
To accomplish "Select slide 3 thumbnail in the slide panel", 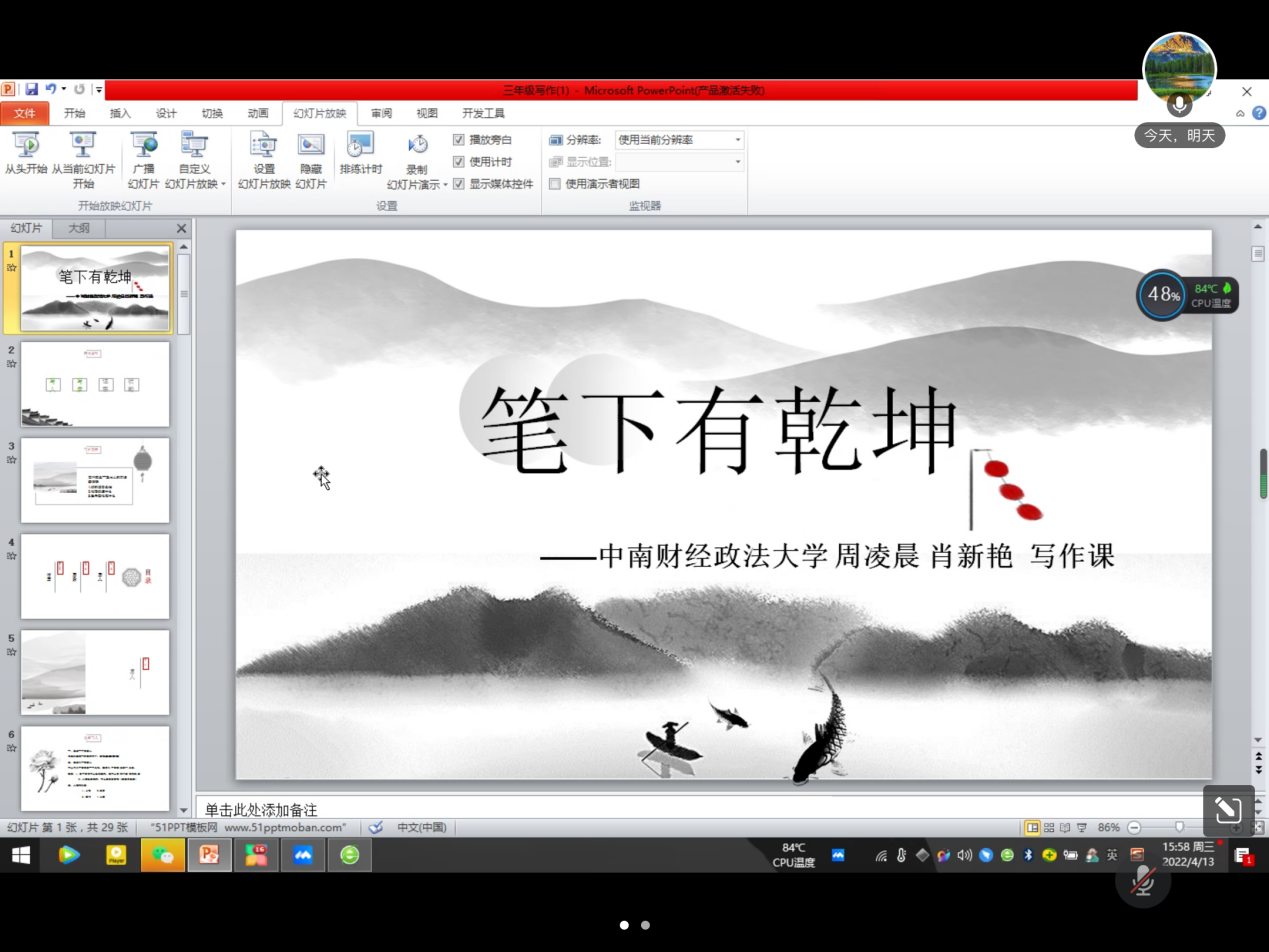I will [x=95, y=480].
